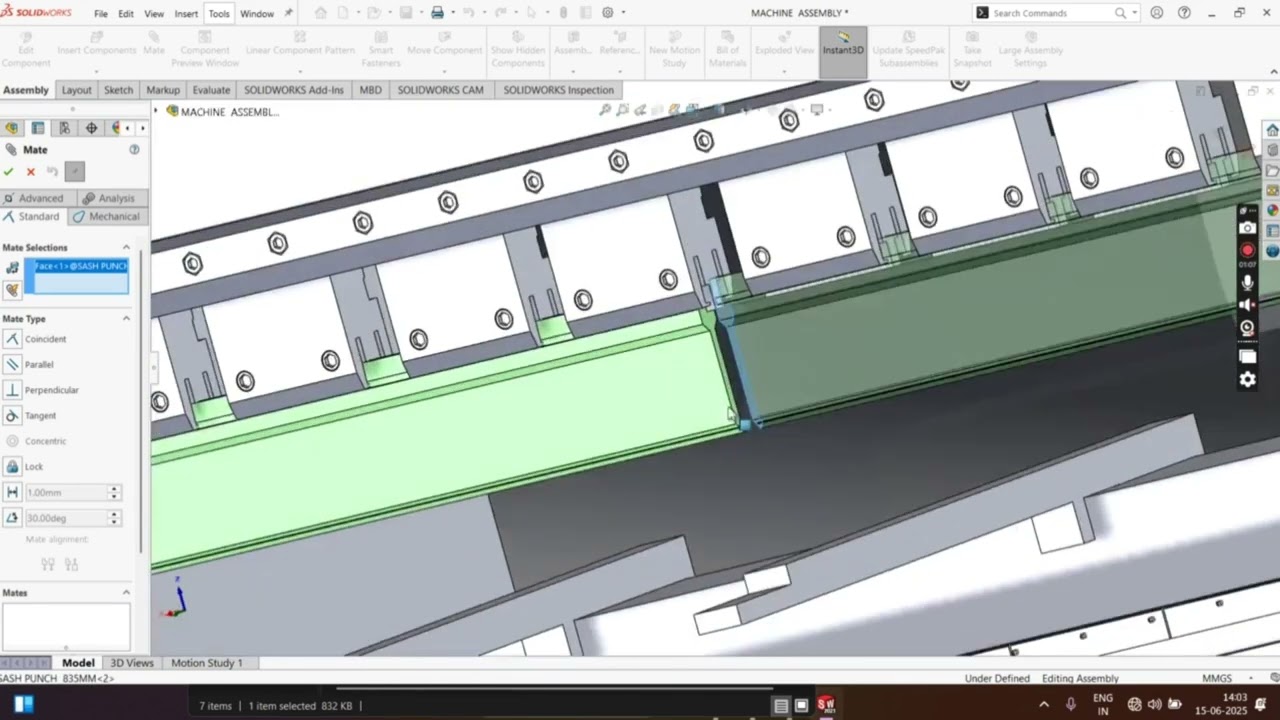Switch to the Evaluate tab

coord(211,90)
